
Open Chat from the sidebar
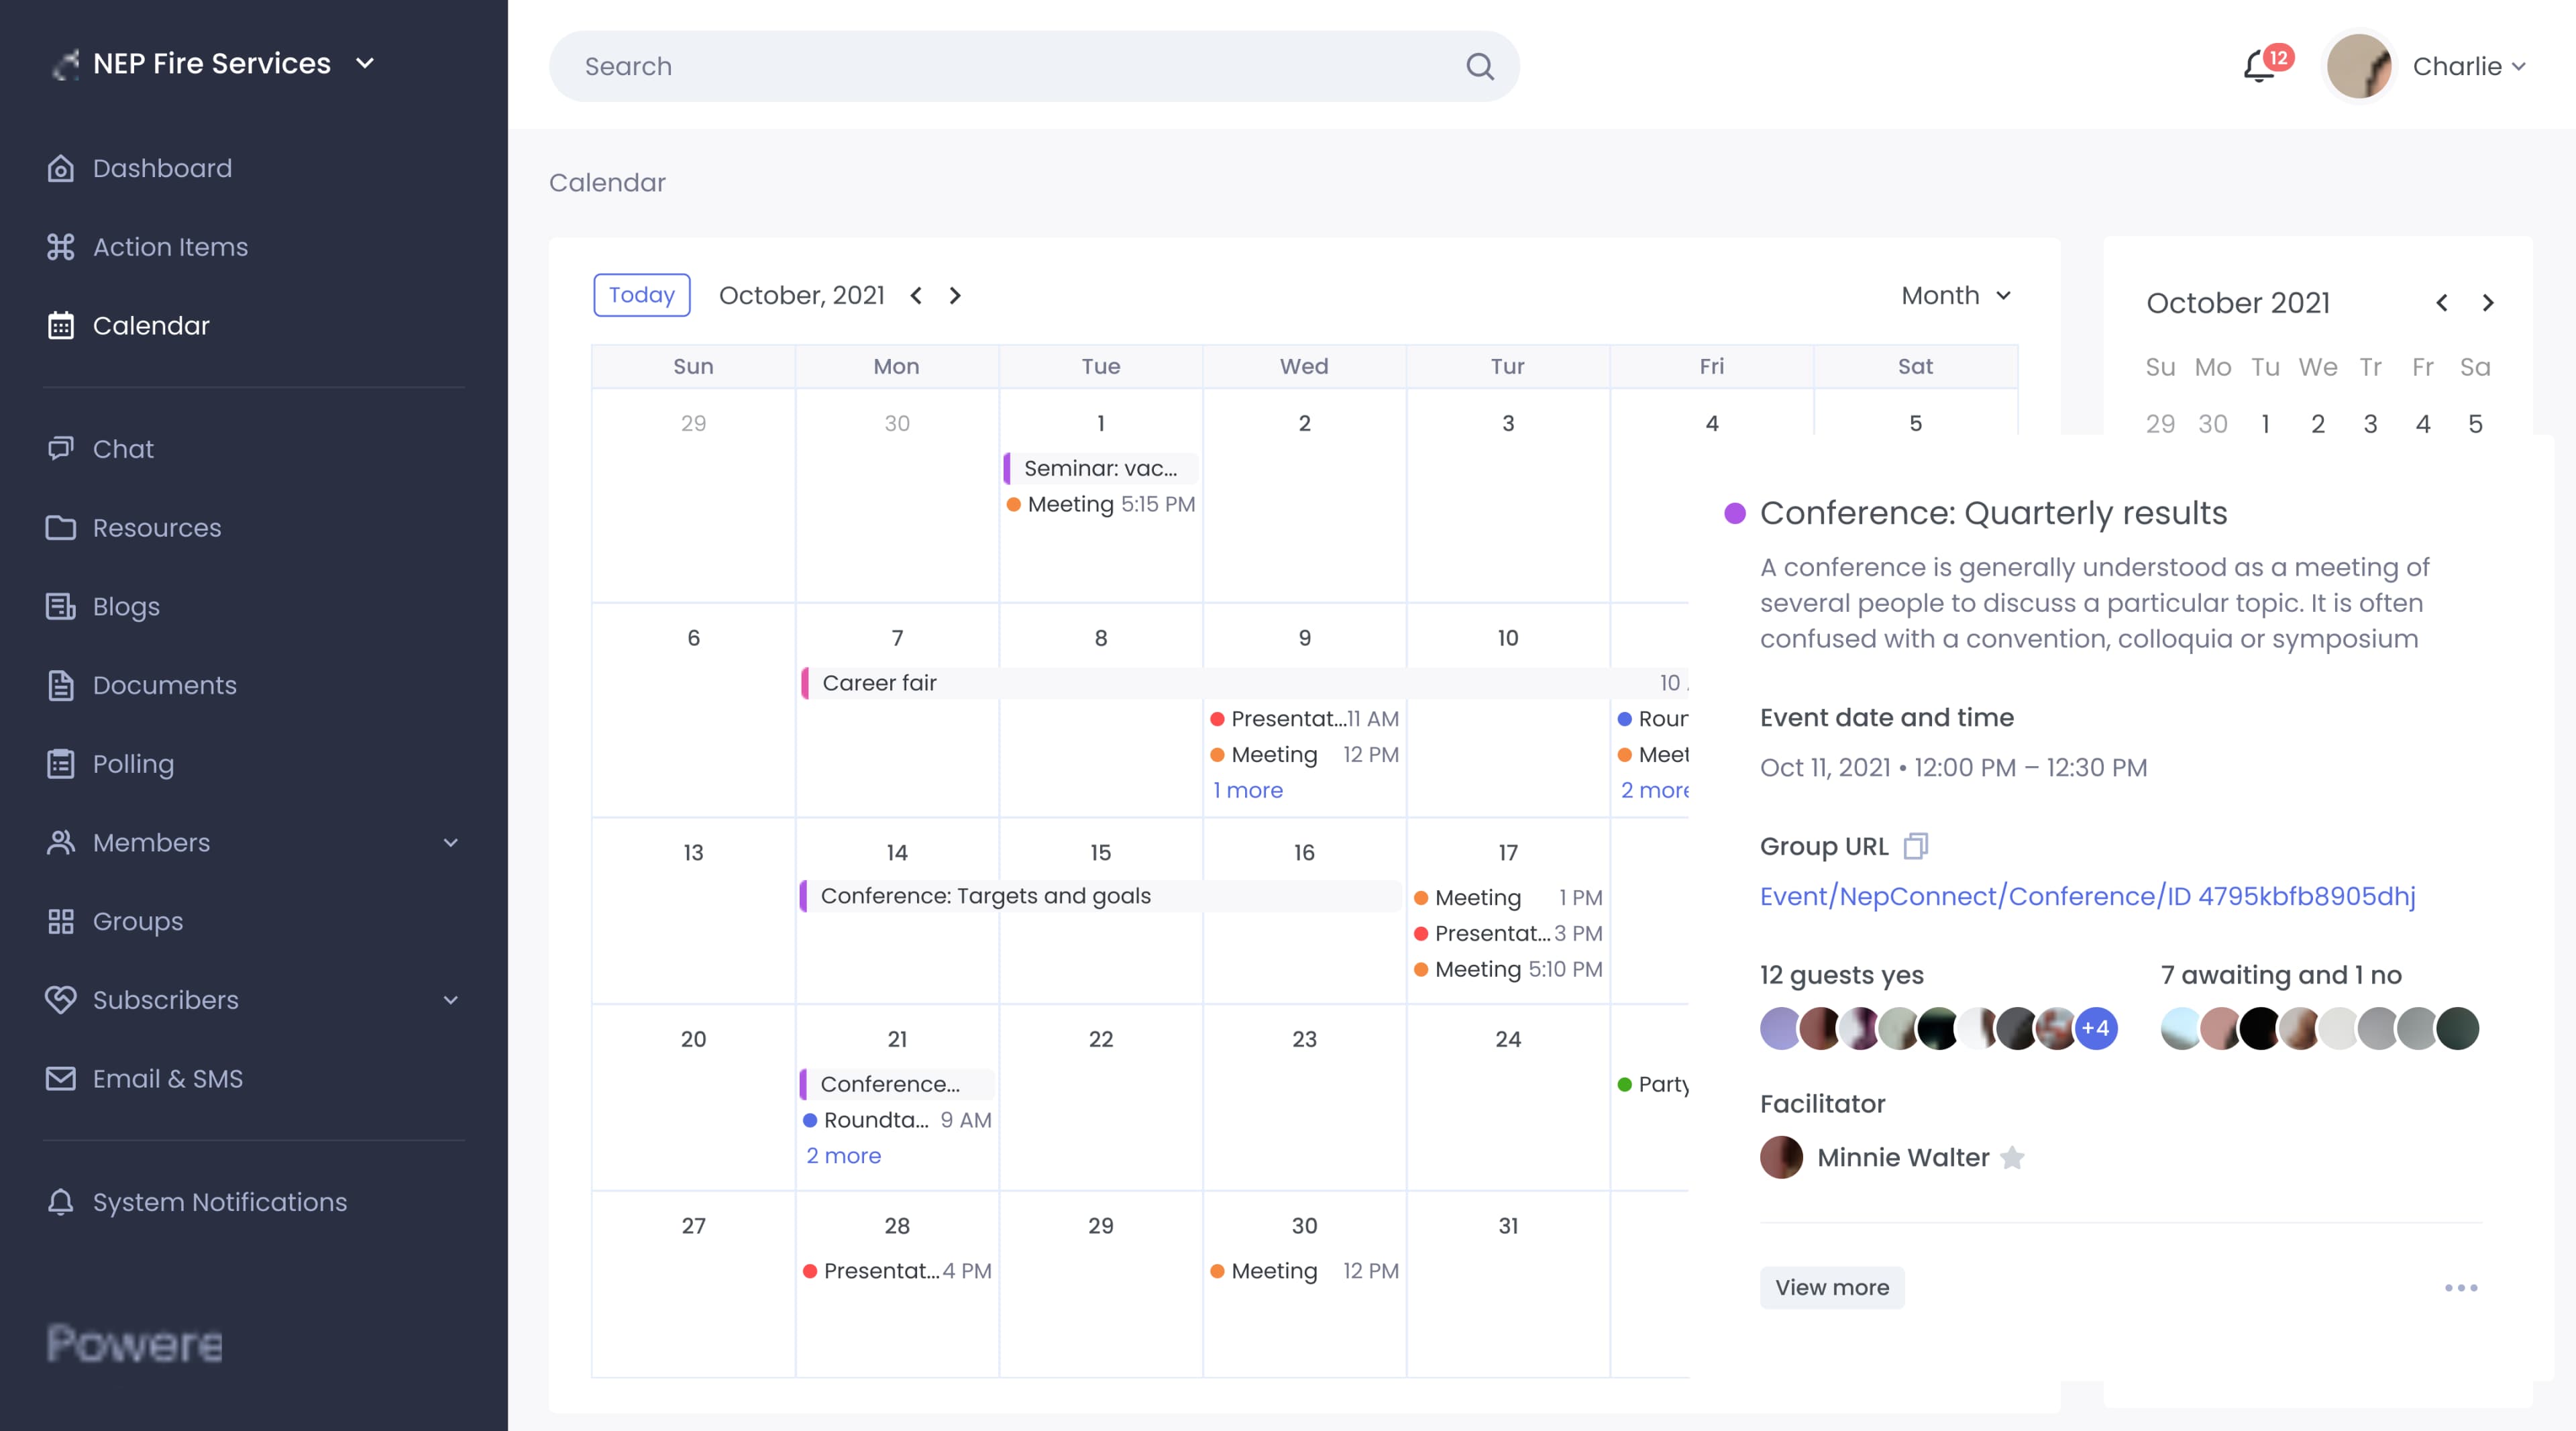[123, 448]
